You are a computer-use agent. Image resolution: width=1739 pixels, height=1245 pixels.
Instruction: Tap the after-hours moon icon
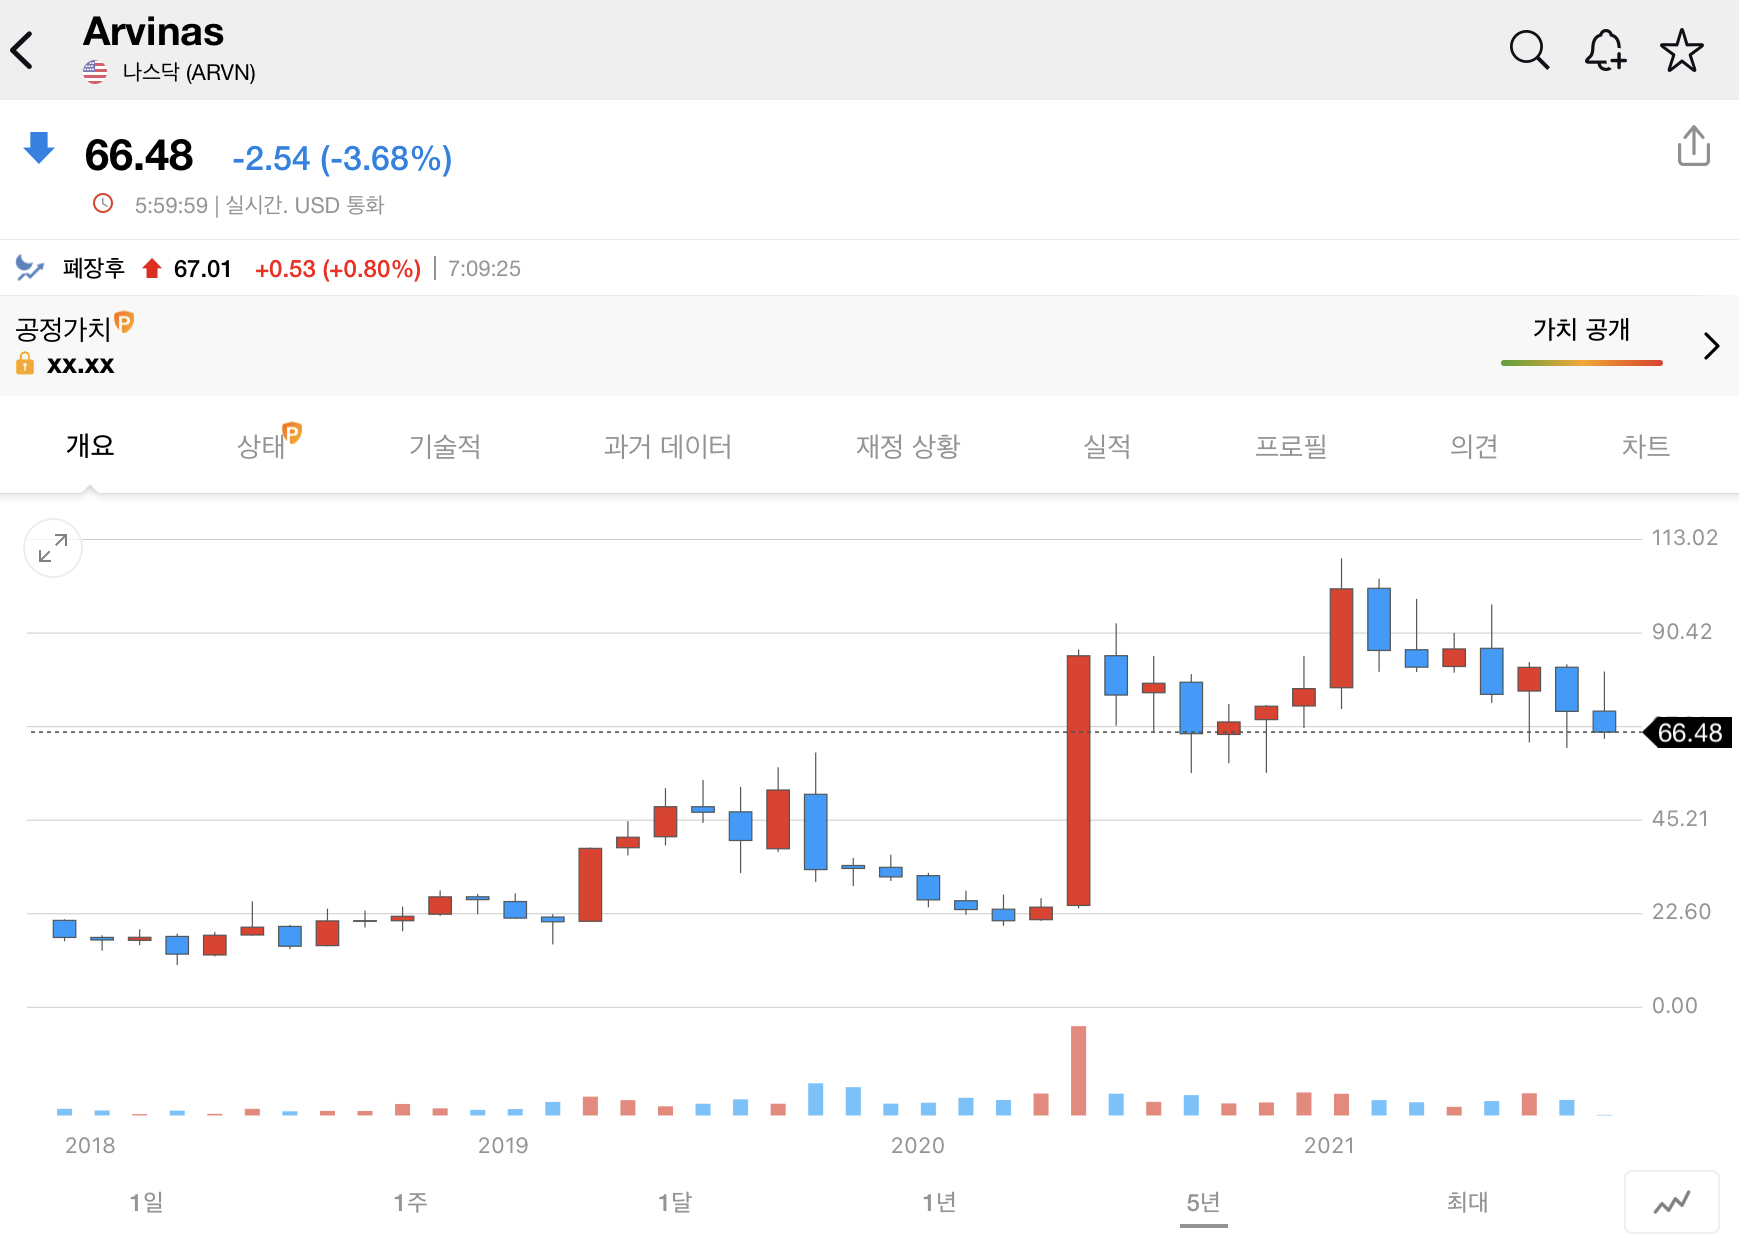pos(30,268)
